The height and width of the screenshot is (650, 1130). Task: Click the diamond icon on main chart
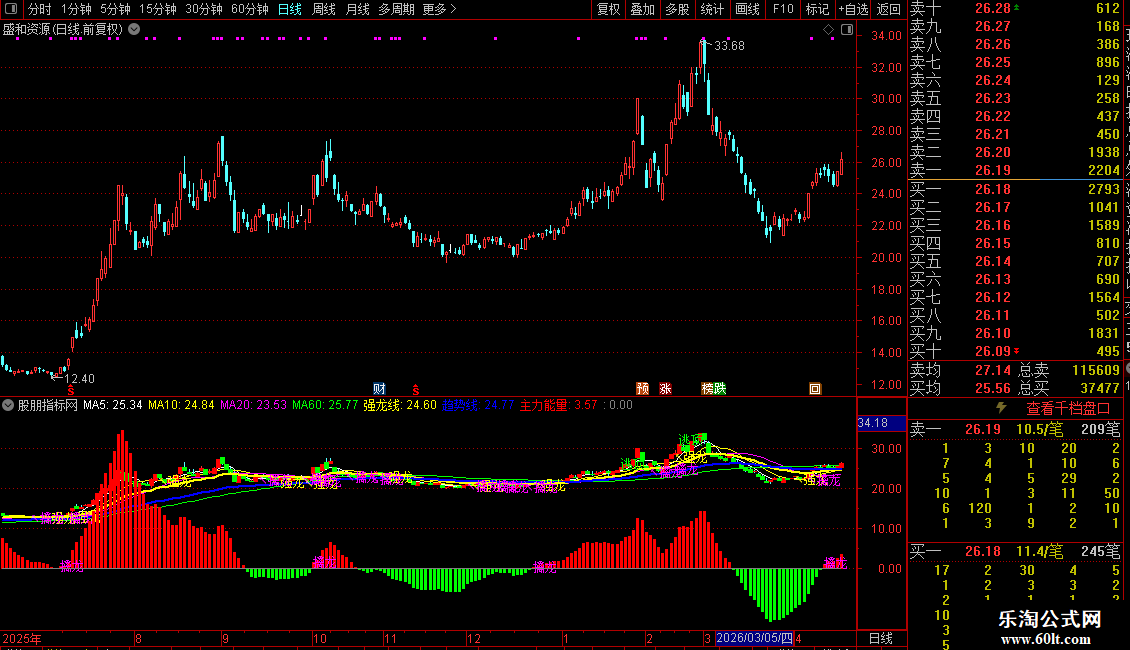pos(829,30)
